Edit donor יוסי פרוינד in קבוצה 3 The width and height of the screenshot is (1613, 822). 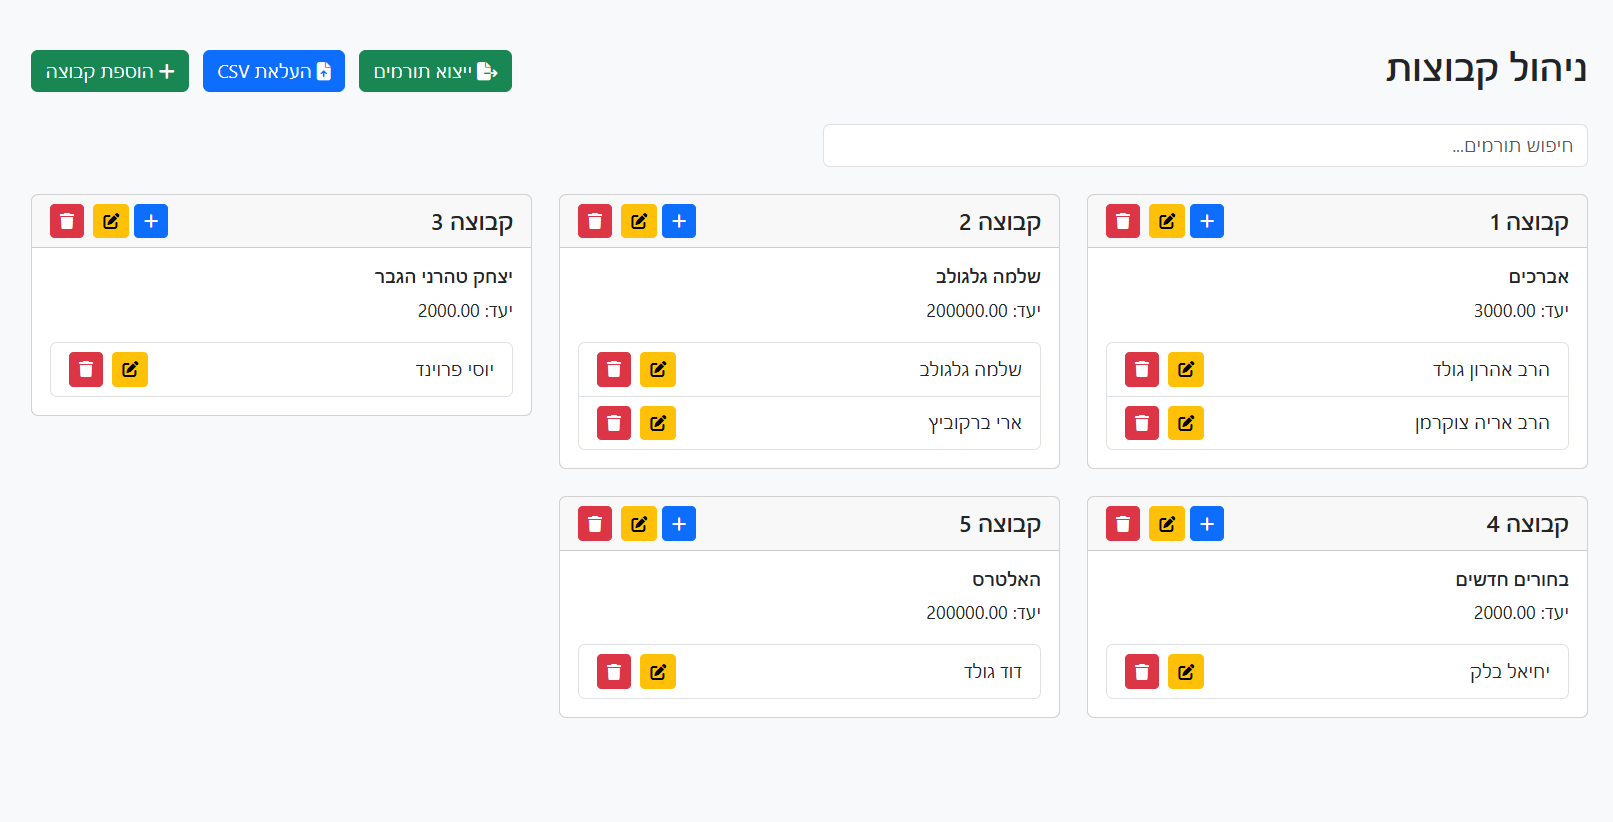(130, 369)
